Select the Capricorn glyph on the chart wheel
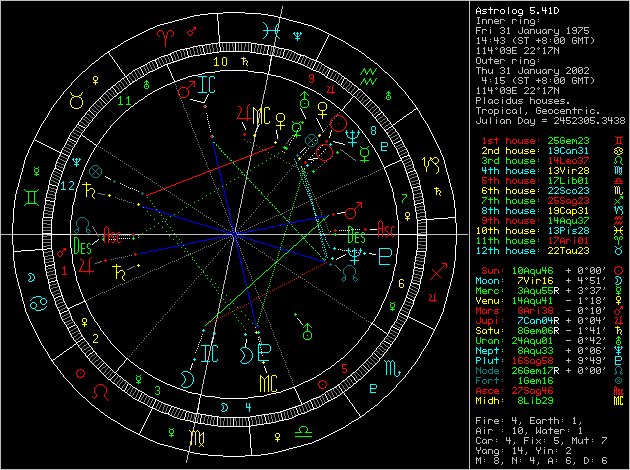 tap(431, 161)
